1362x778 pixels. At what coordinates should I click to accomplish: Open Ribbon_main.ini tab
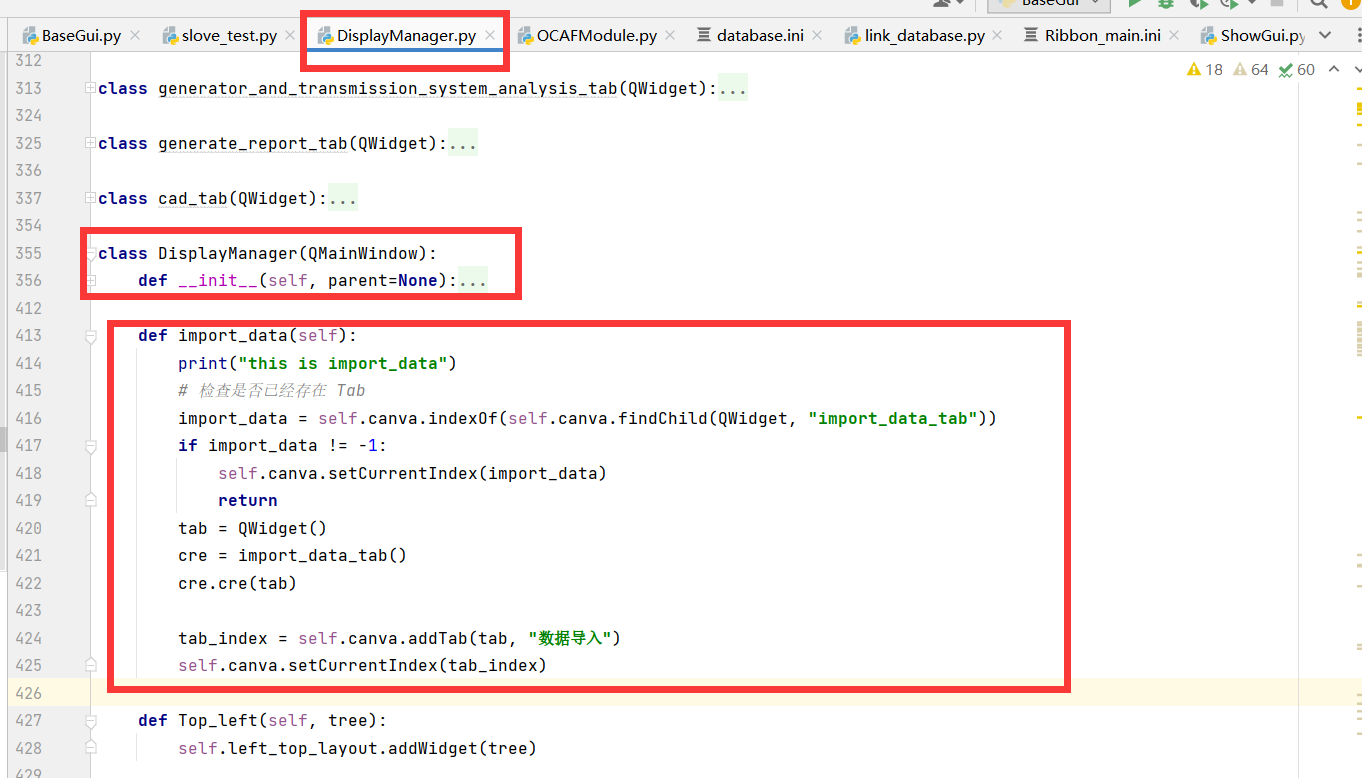pyautogui.click(x=1102, y=35)
